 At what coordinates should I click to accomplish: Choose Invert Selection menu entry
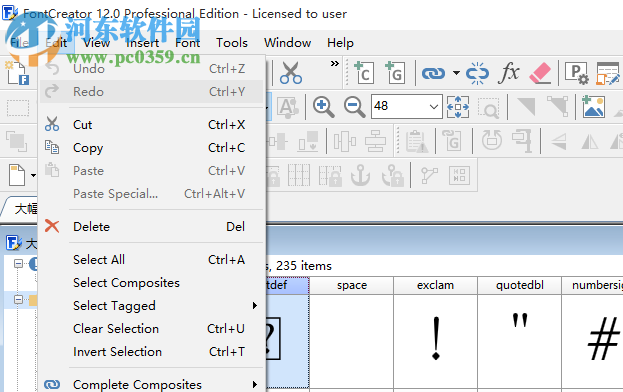tap(151, 352)
